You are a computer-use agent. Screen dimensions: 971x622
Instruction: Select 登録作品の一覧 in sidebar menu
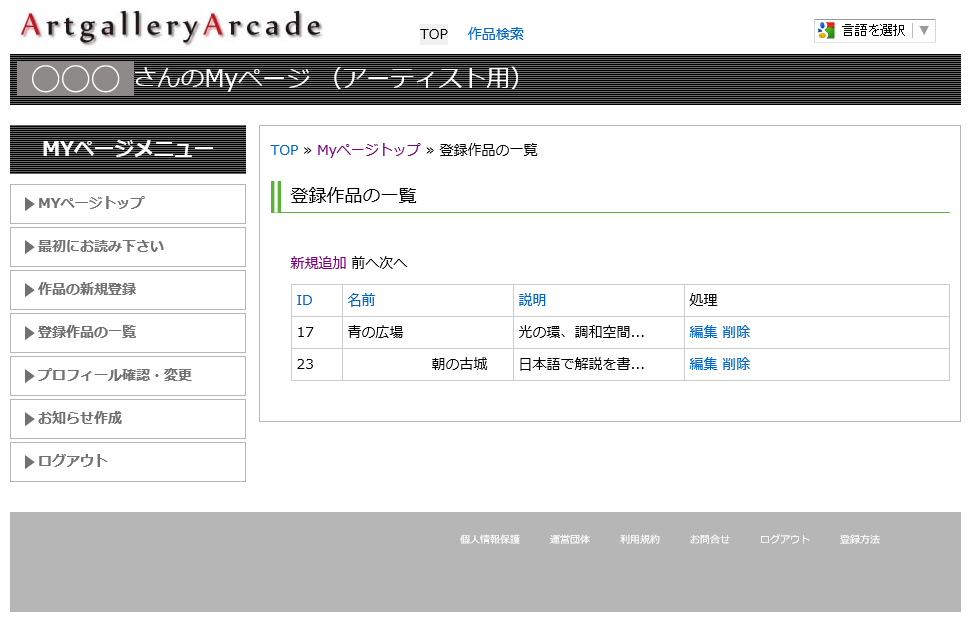(128, 332)
